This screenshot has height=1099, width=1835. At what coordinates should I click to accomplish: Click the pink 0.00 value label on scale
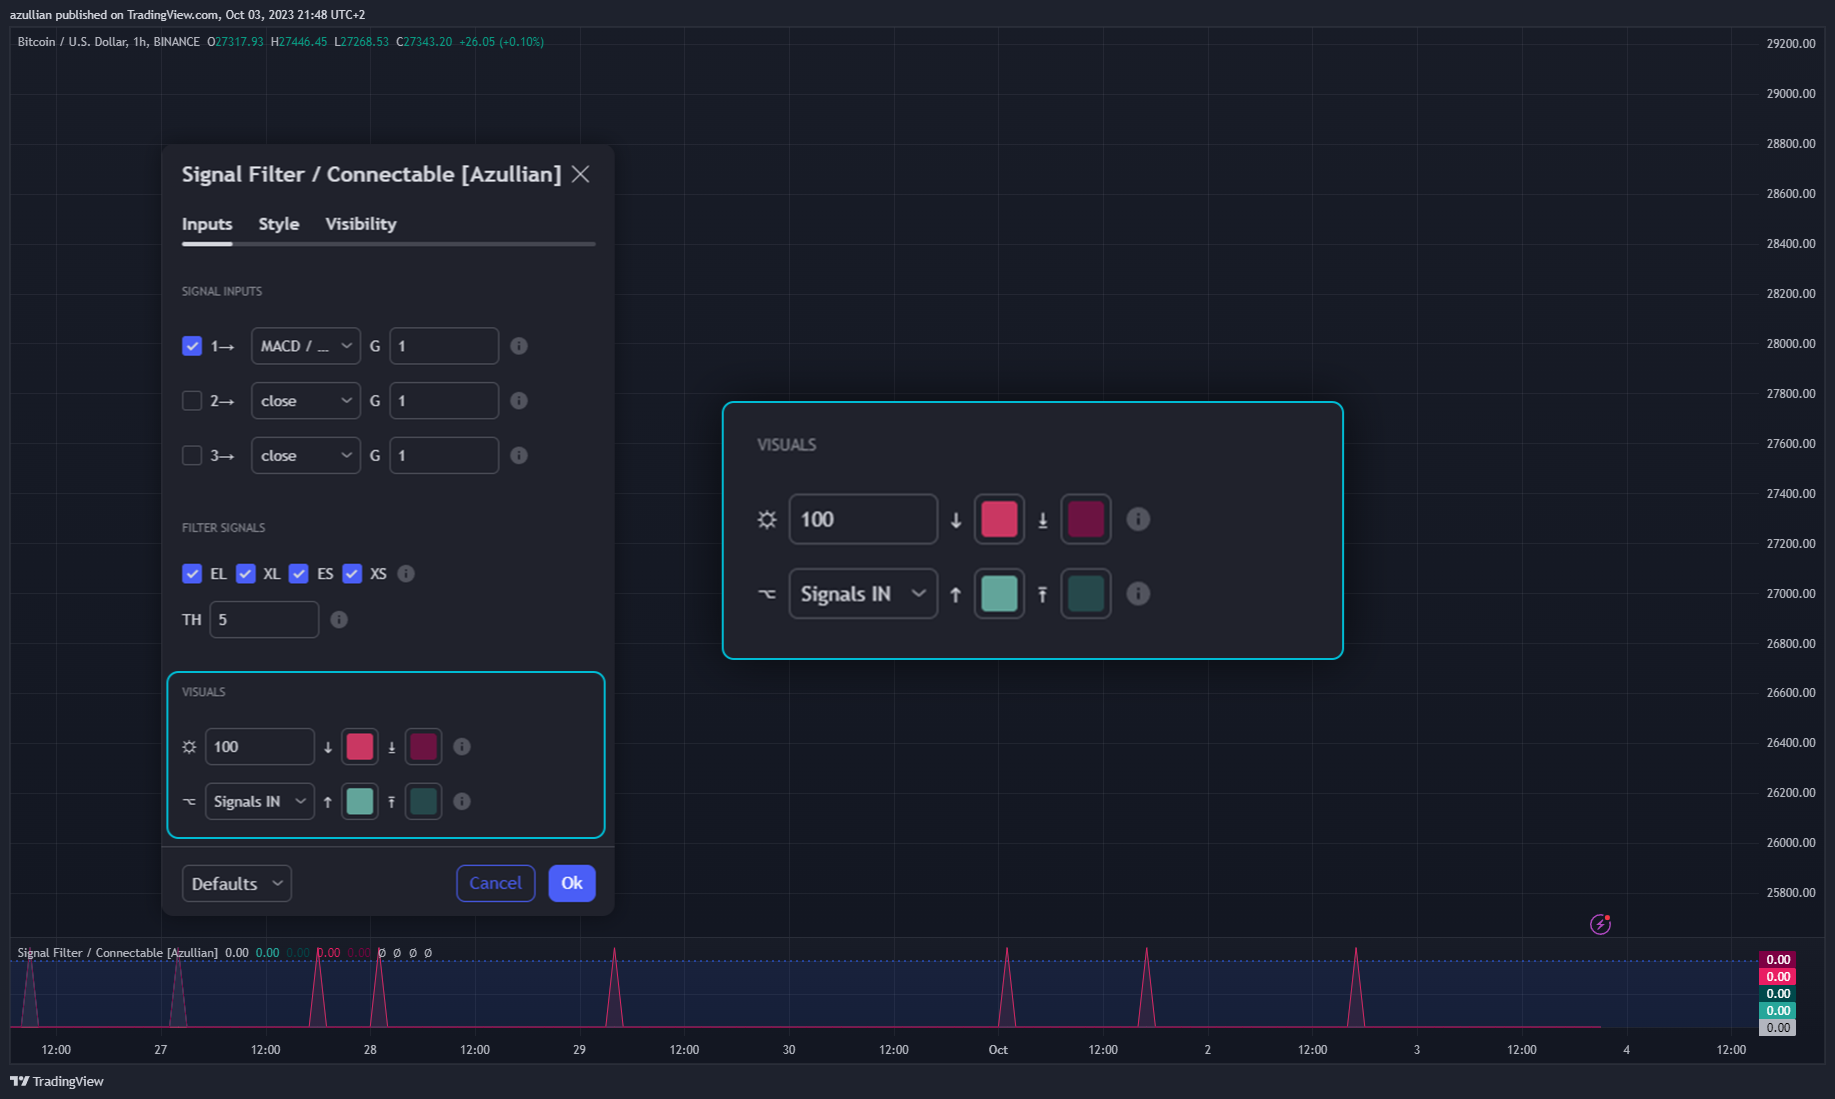(1778, 977)
